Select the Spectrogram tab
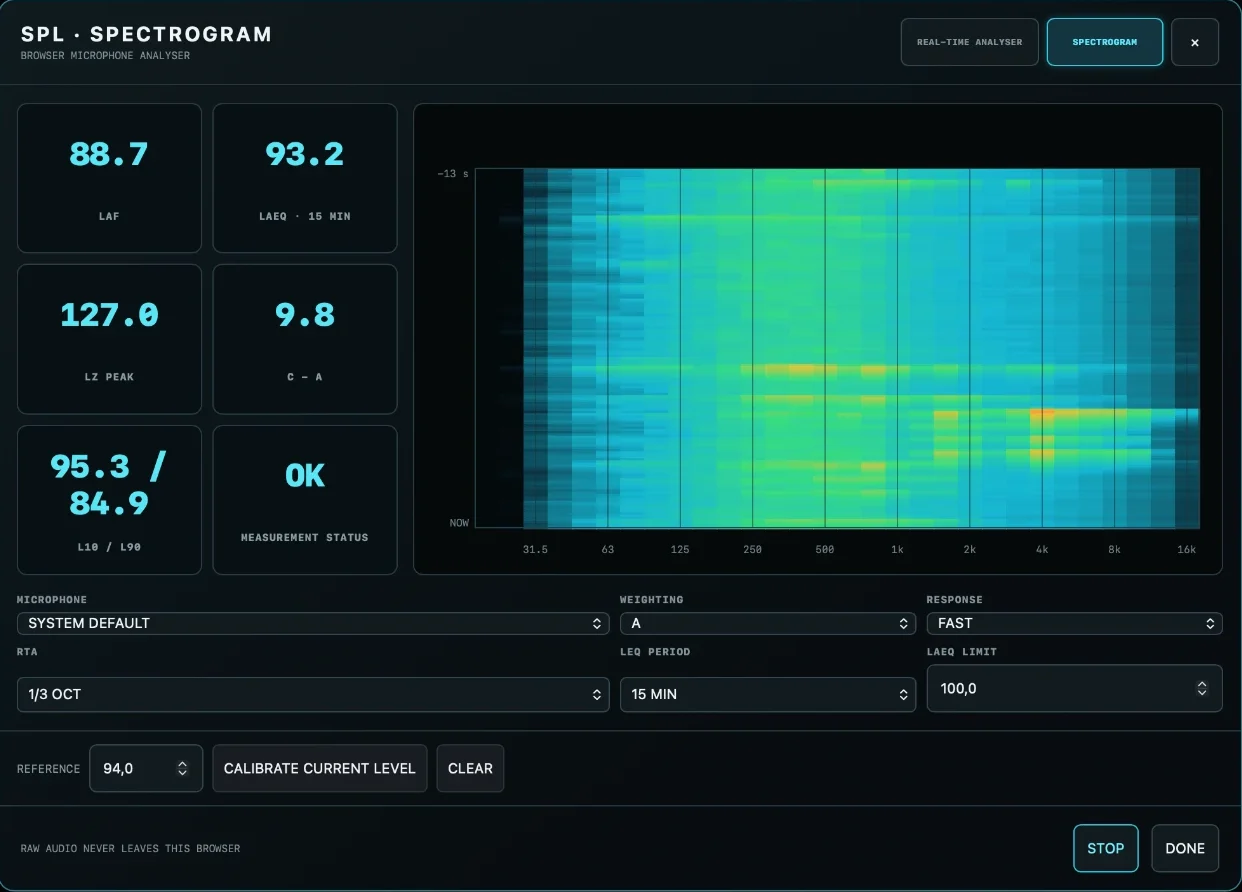The width and height of the screenshot is (1242, 892). click(x=1104, y=42)
